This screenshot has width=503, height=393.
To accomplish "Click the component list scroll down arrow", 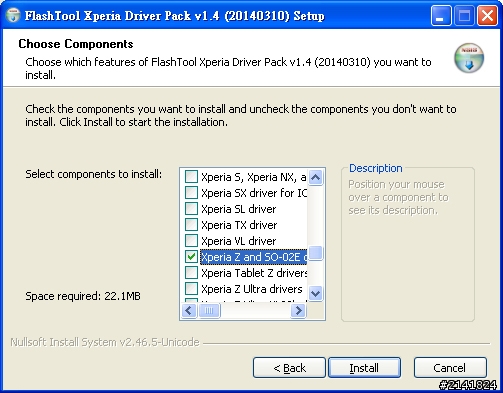I will coord(315,294).
